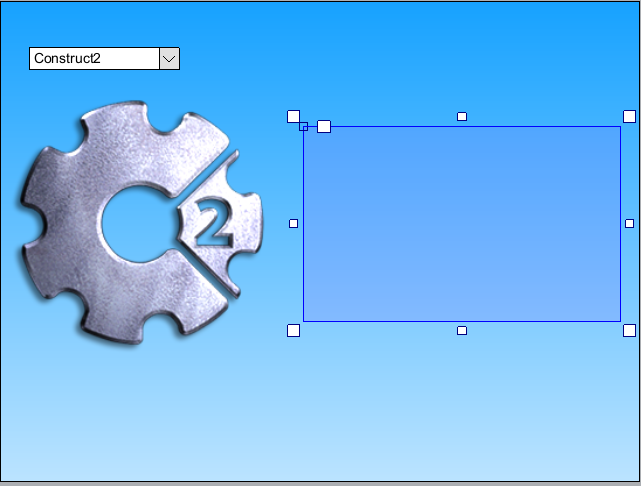Click the top-right corner resize handle
The width and height of the screenshot is (641, 486).
click(630, 116)
